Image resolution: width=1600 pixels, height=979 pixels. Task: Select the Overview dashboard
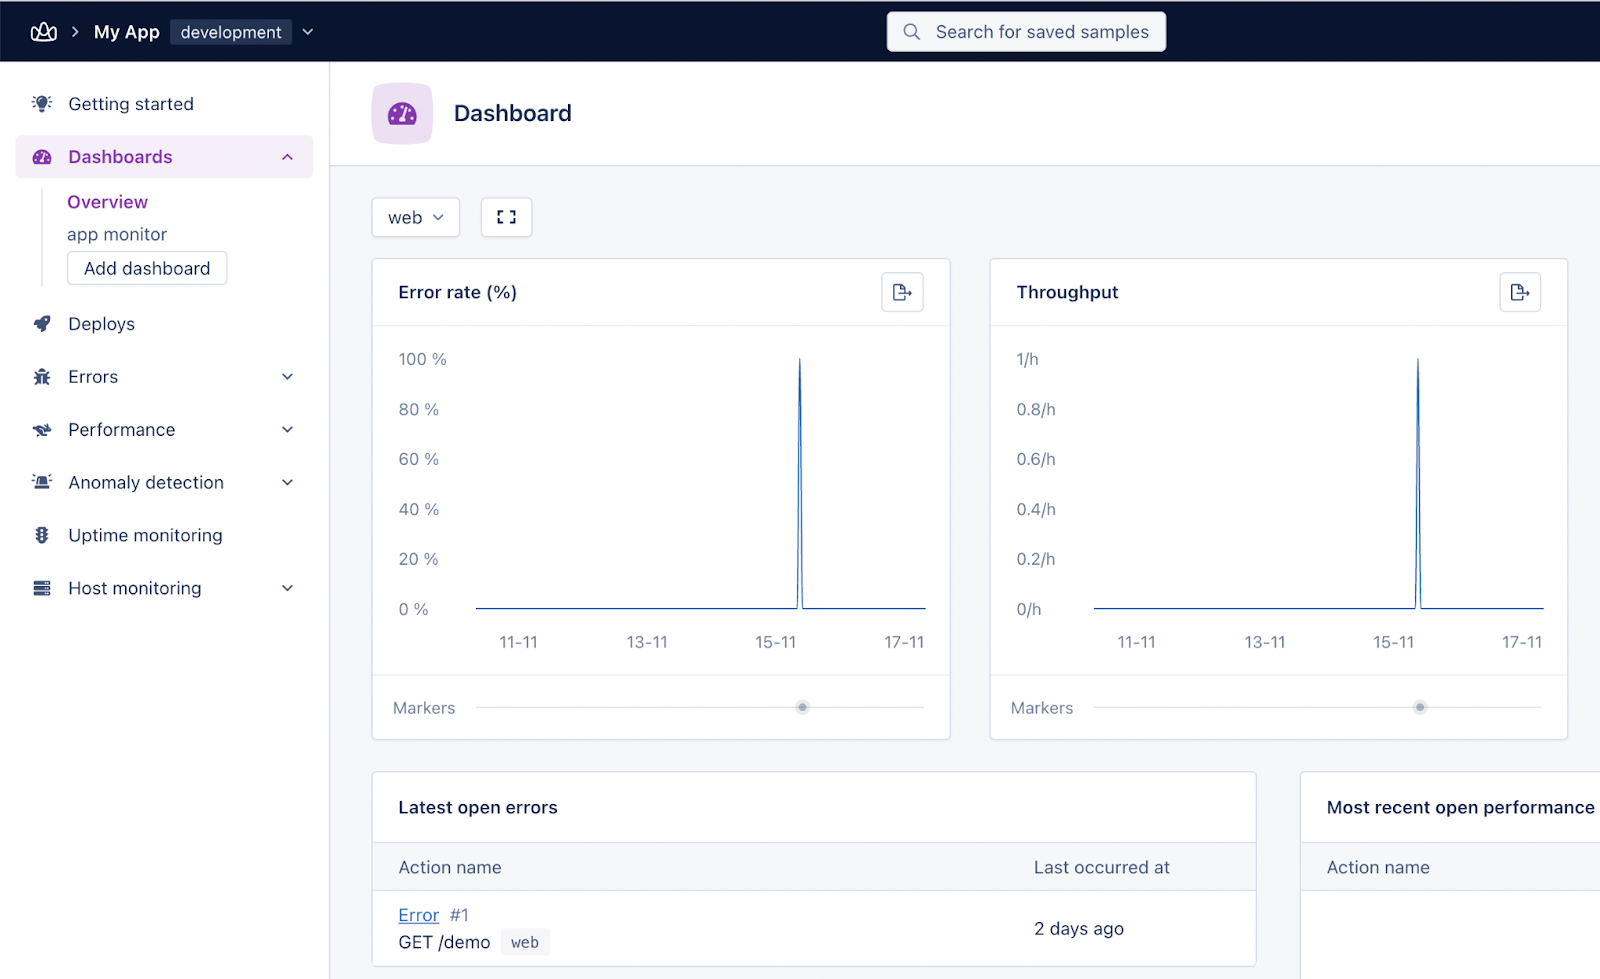click(x=107, y=201)
